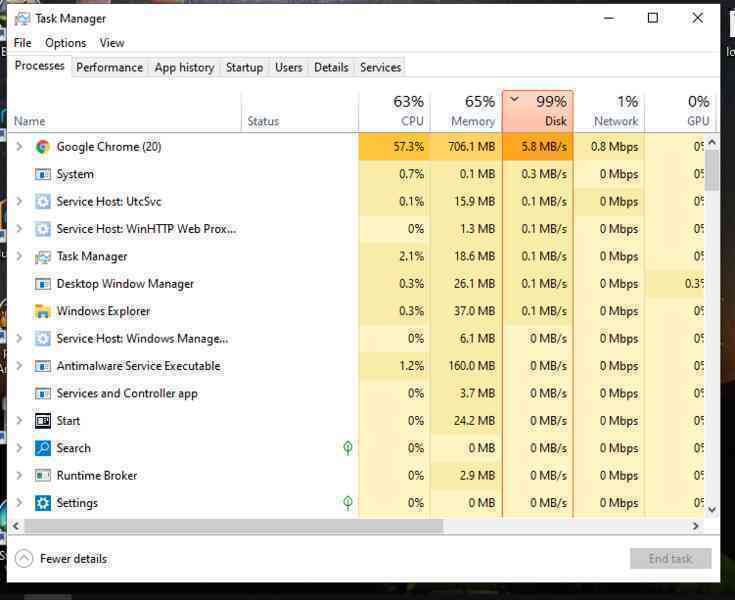Switch to the Performance tab
This screenshot has height=600, width=735.
click(110, 68)
